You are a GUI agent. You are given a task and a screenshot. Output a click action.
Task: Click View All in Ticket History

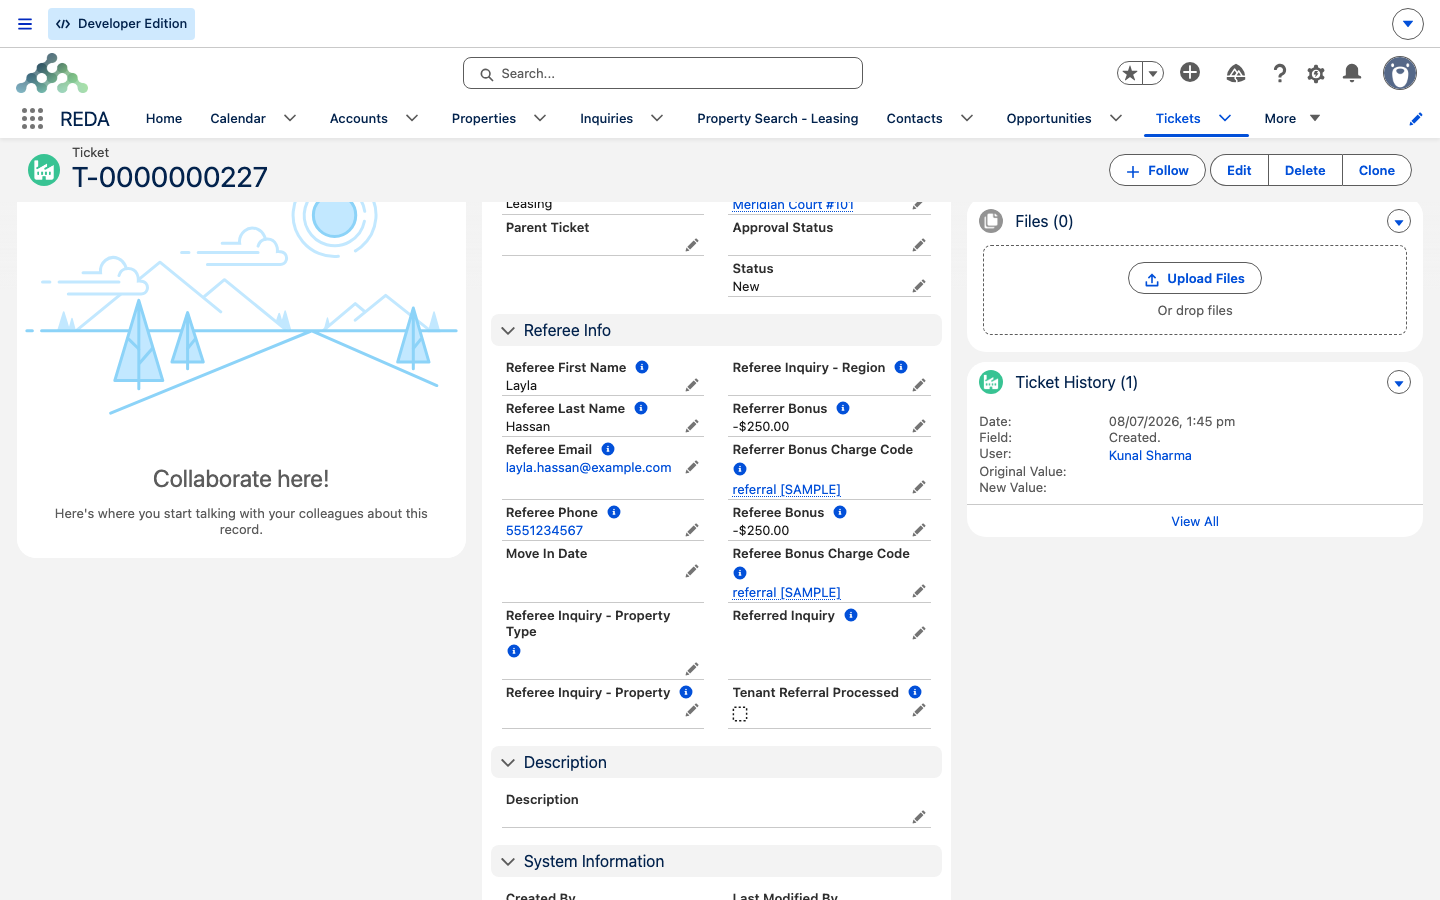point(1195,521)
